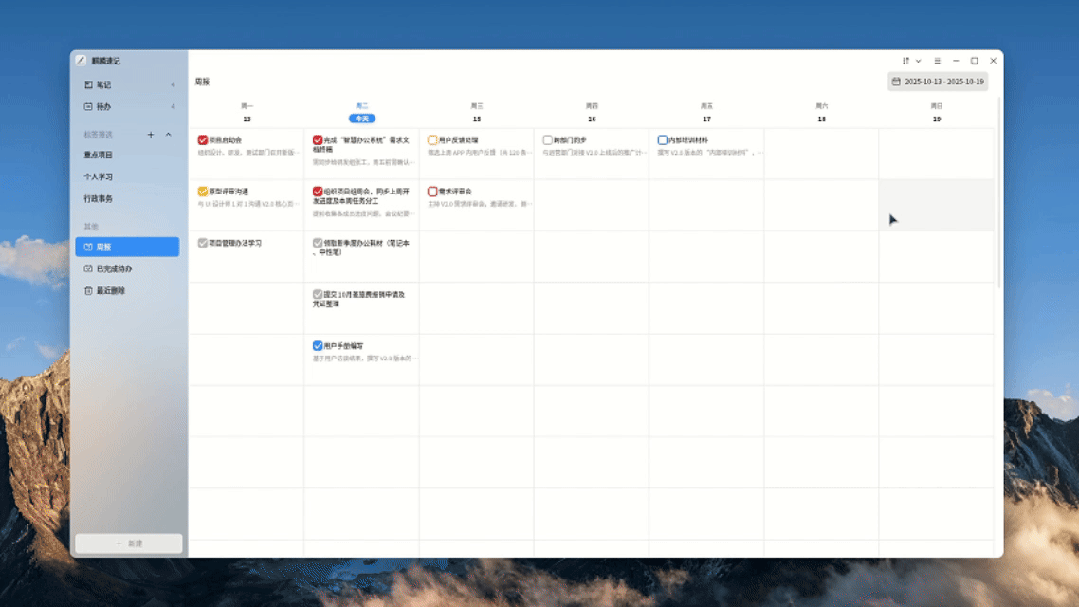The width and height of the screenshot is (1079, 607).
Task: Open 已完成待办 via its sidebar icon
Action: click(88, 269)
